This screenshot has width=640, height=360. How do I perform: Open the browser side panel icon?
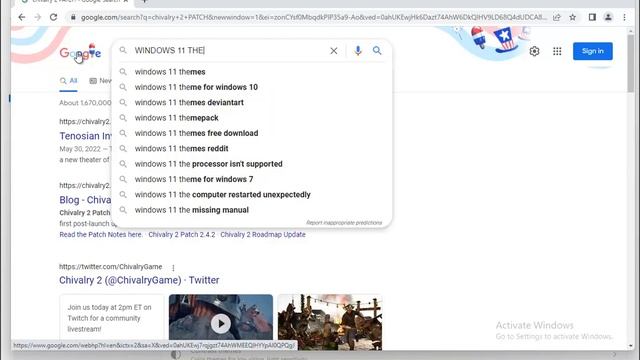coord(592,17)
